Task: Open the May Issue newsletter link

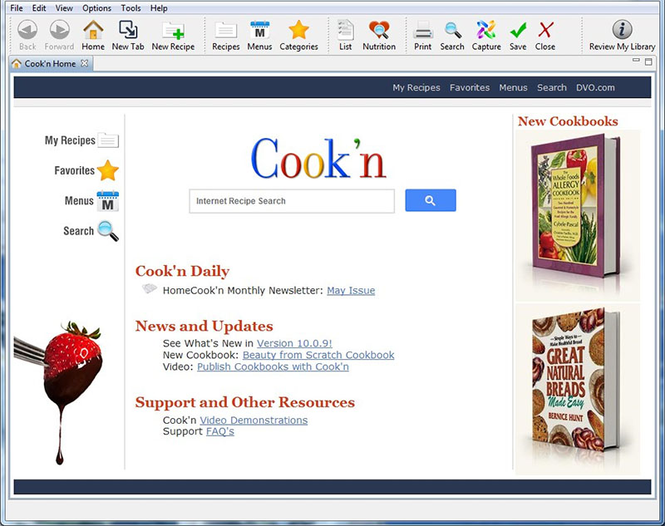Action: [351, 291]
